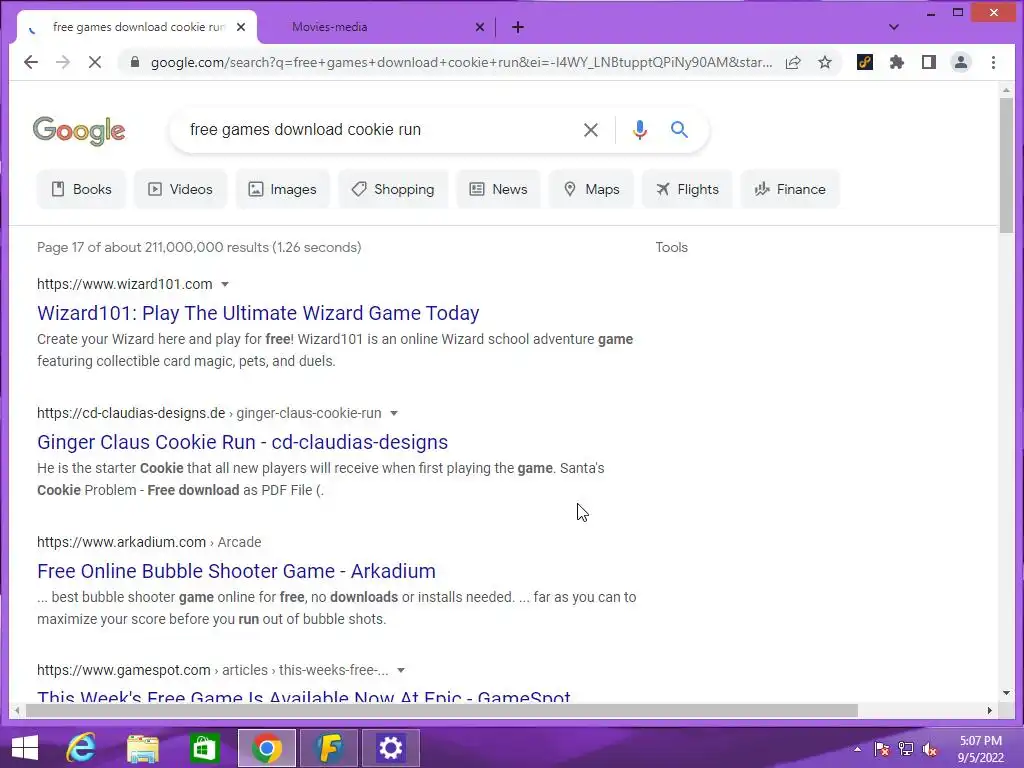Click the https://www.arkadium.com › Arcade URL text

click(149, 542)
